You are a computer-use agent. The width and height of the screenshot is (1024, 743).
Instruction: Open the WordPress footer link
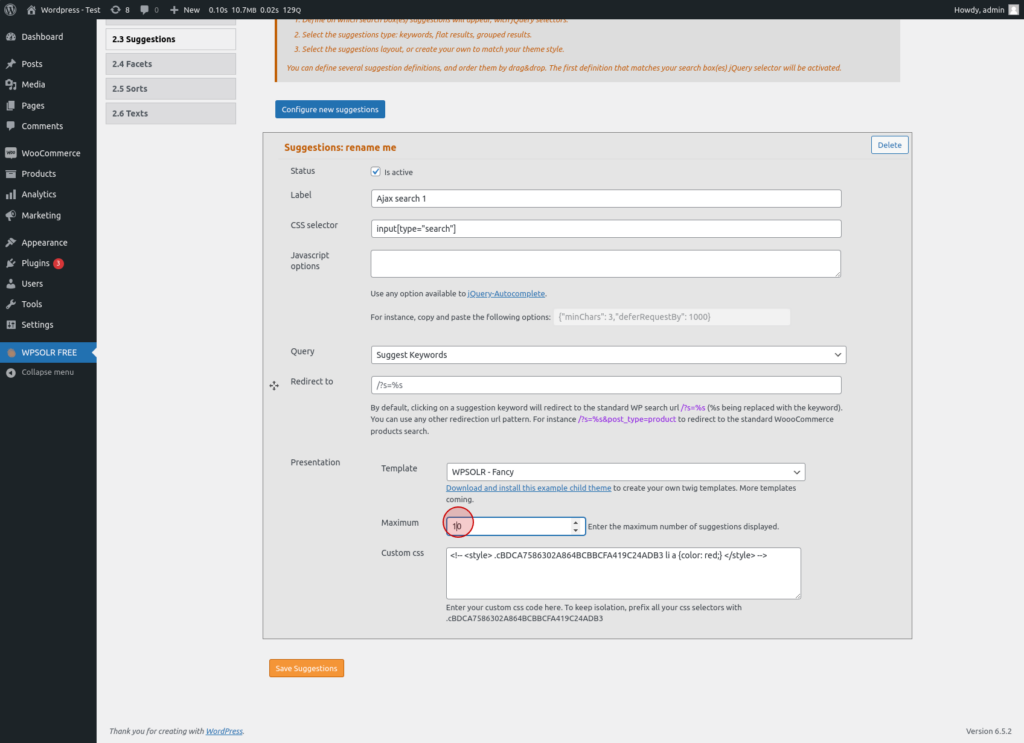(224, 731)
